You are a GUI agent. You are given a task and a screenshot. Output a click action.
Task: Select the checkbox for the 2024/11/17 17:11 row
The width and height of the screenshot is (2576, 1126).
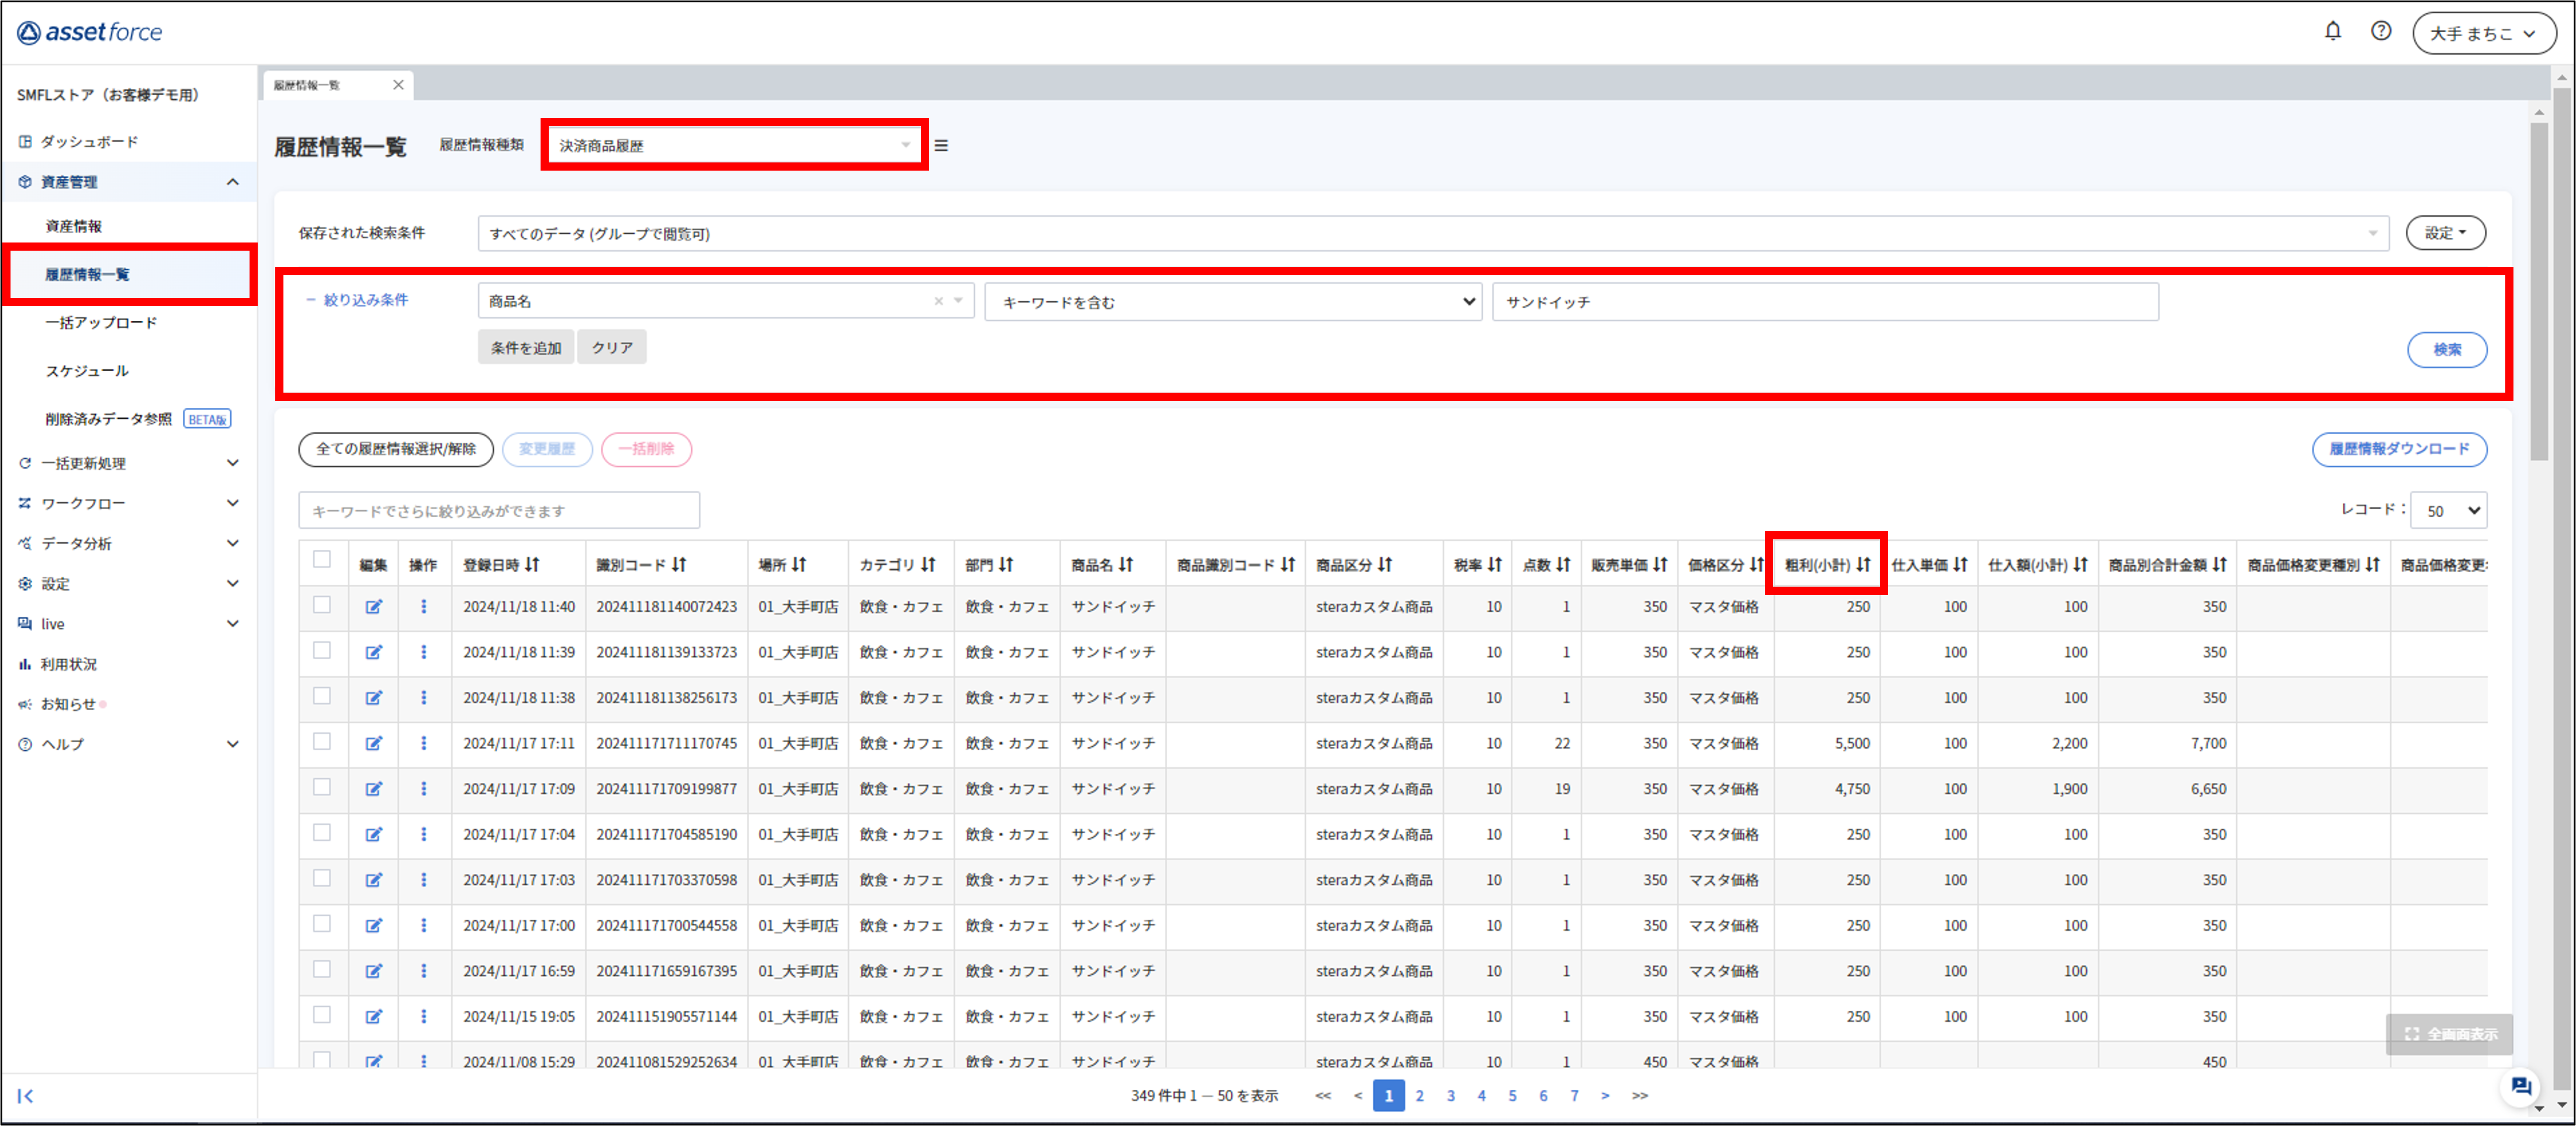[322, 742]
